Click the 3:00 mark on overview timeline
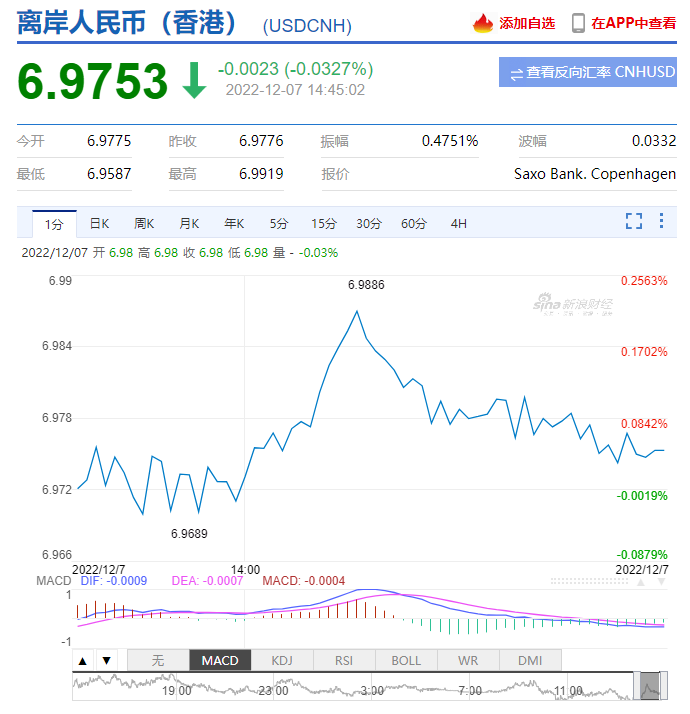Image resolution: width=690 pixels, height=714 pixels. (x=372, y=691)
